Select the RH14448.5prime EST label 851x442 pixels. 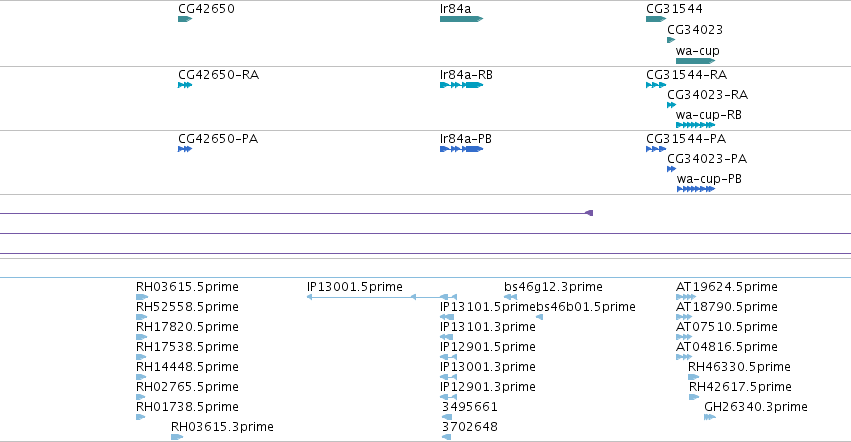tap(187, 367)
